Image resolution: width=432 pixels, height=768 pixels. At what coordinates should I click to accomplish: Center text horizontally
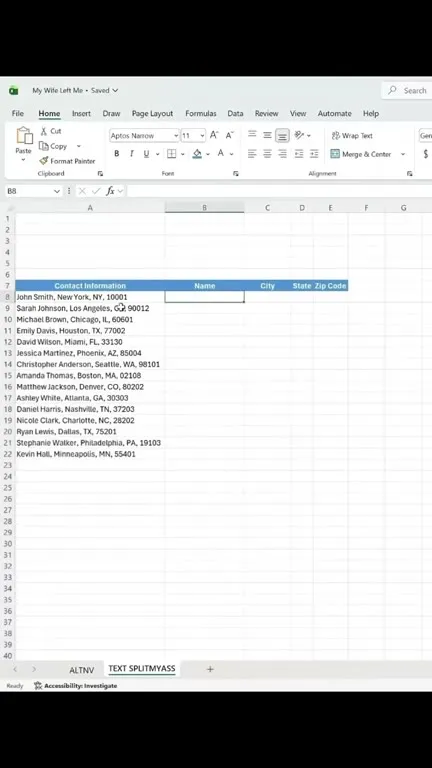[267, 154]
